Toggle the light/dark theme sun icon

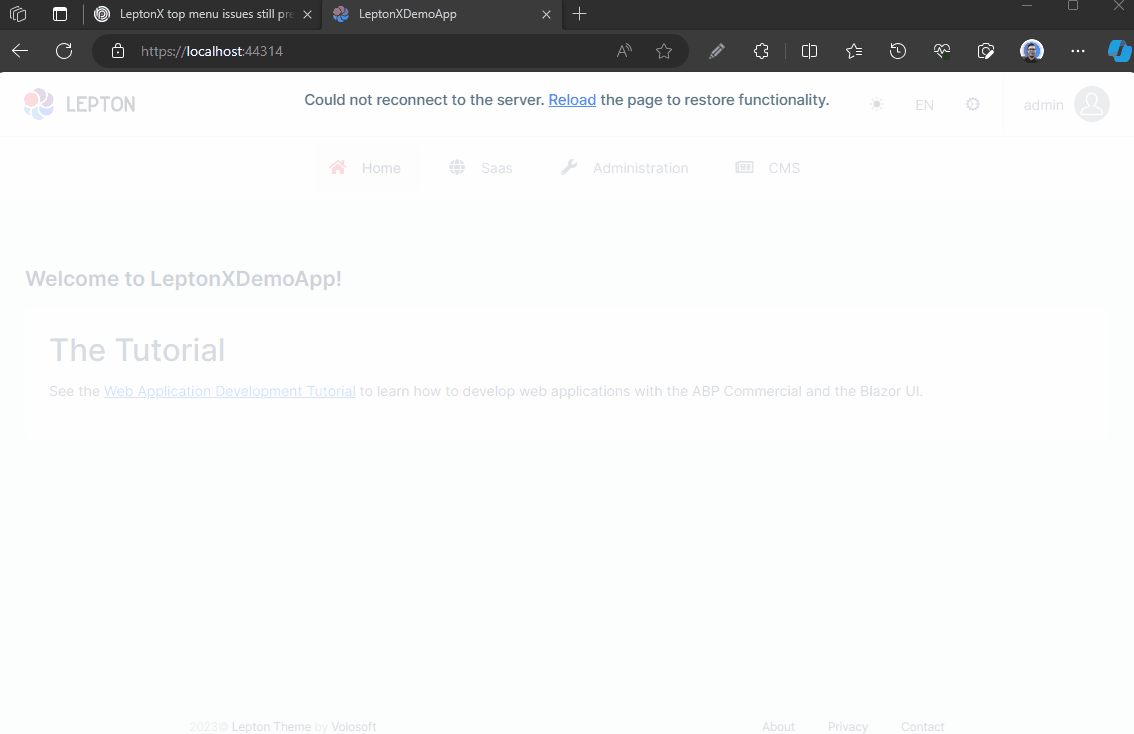click(877, 104)
